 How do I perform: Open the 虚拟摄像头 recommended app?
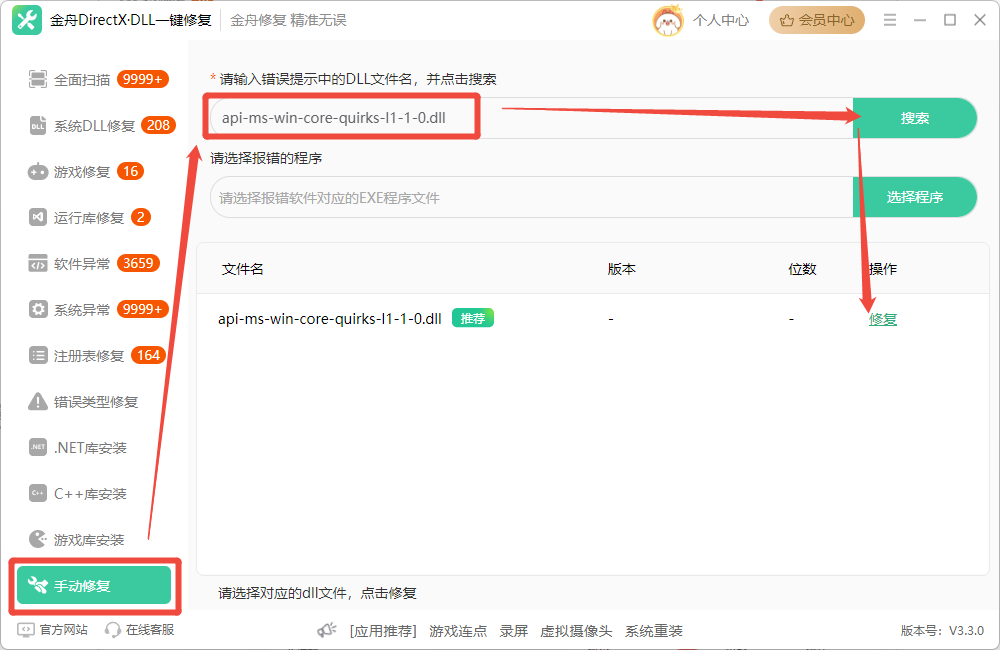[x=576, y=631]
